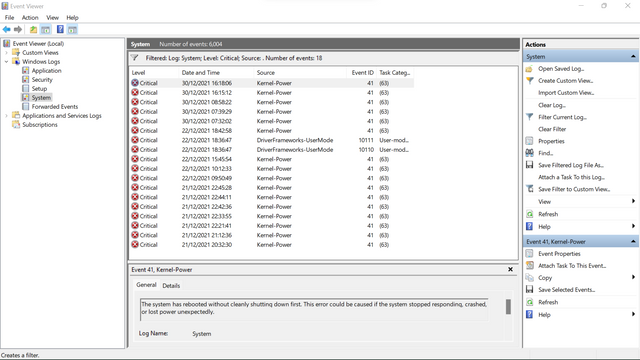Close the Event 41 preview pane
The width and height of the screenshot is (640, 360).
coord(510,269)
